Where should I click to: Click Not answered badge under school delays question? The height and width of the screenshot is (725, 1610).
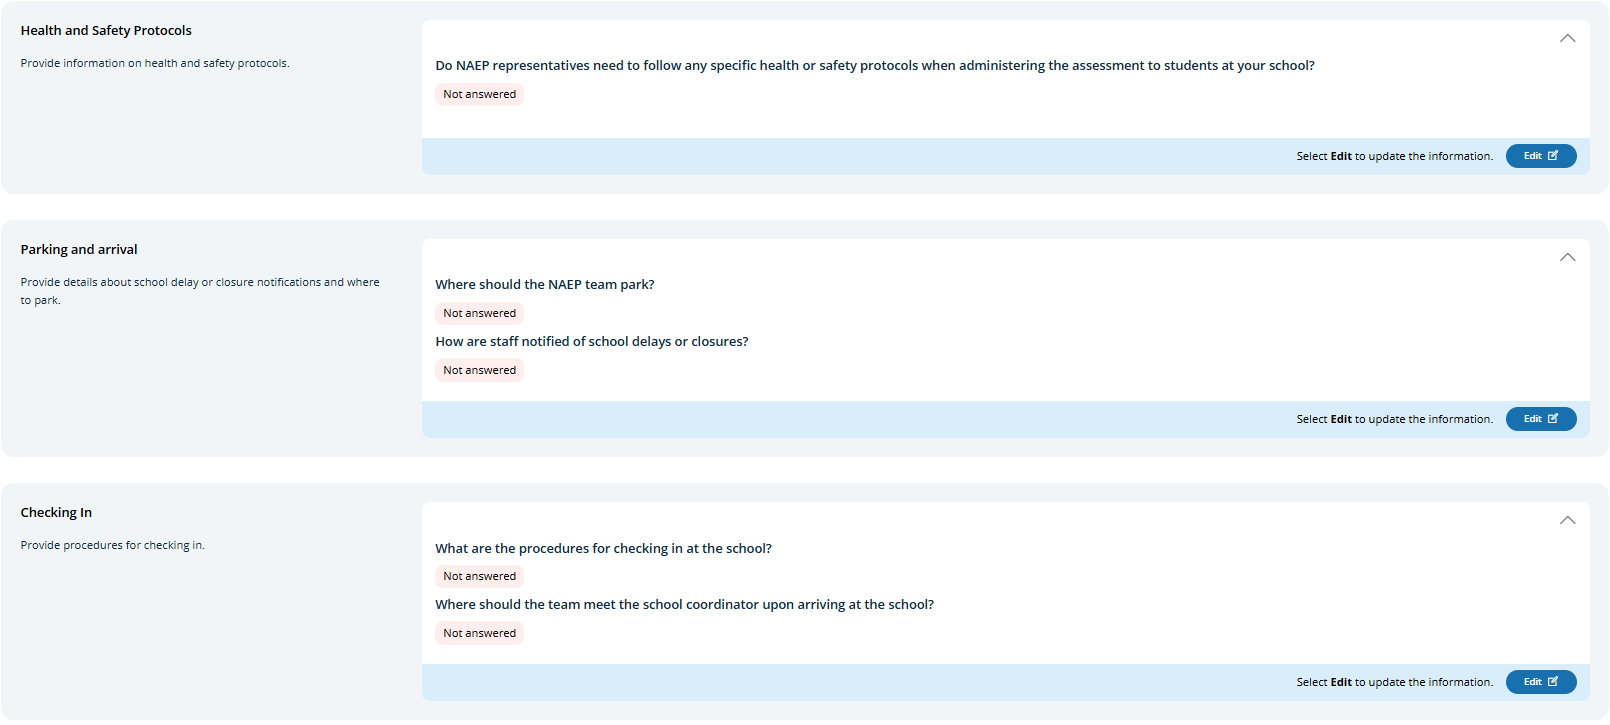(479, 370)
